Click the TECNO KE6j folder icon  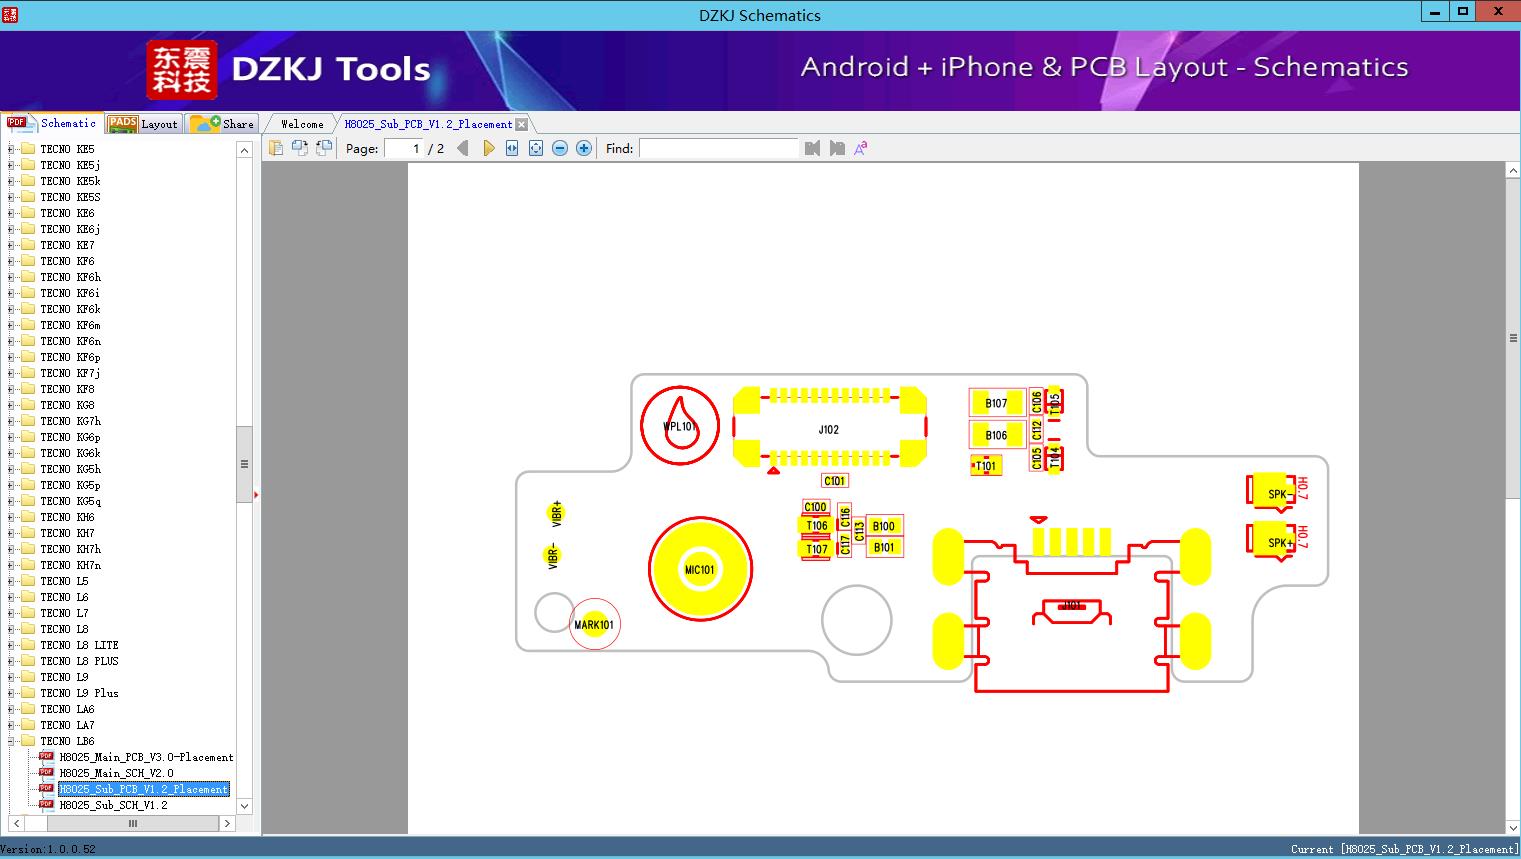(x=28, y=229)
